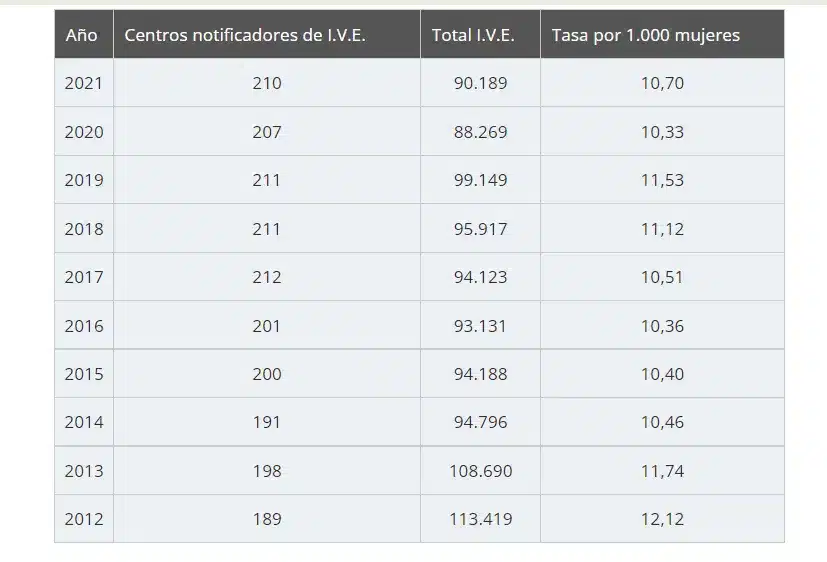Click the Centros notificadores de I.V.E. header
Image resolution: width=827 pixels, height=562 pixels.
[245, 35]
